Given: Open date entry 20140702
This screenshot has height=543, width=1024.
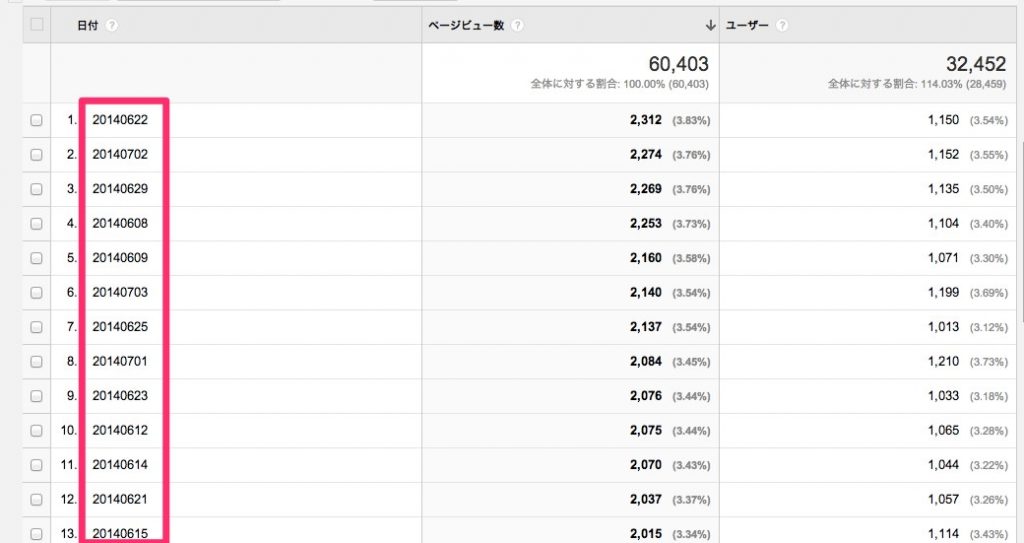Looking at the screenshot, I should click(120, 154).
